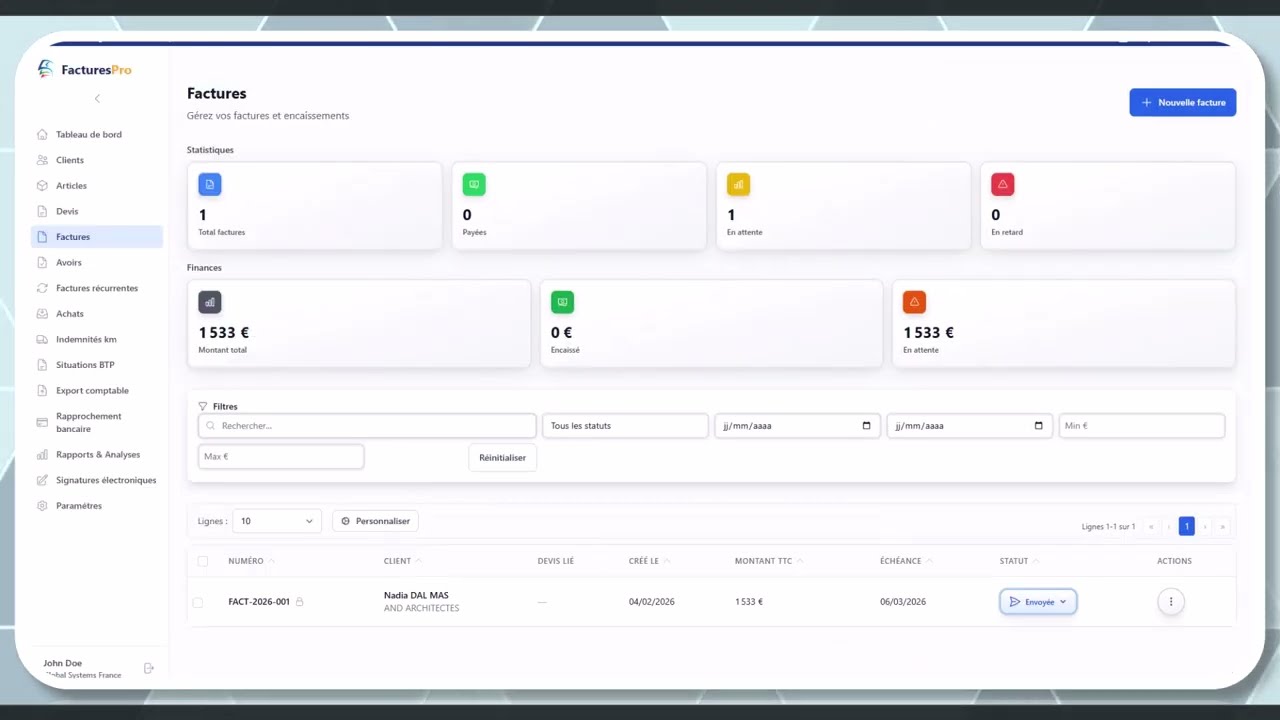
Task: Click the Nouvelle facture button
Action: pos(1183,102)
